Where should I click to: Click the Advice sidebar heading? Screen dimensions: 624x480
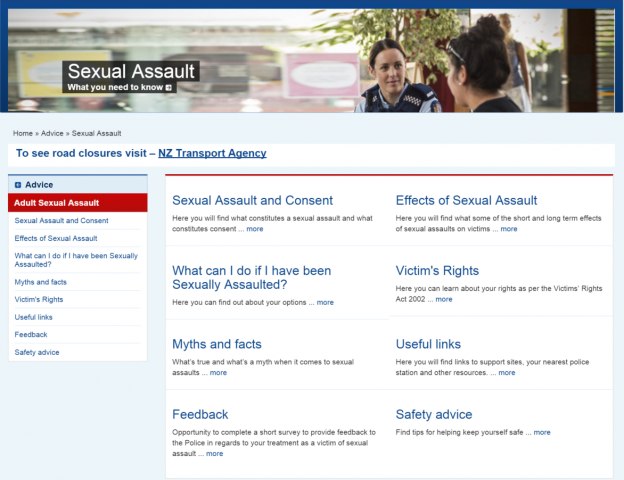click(x=39, y=185)
